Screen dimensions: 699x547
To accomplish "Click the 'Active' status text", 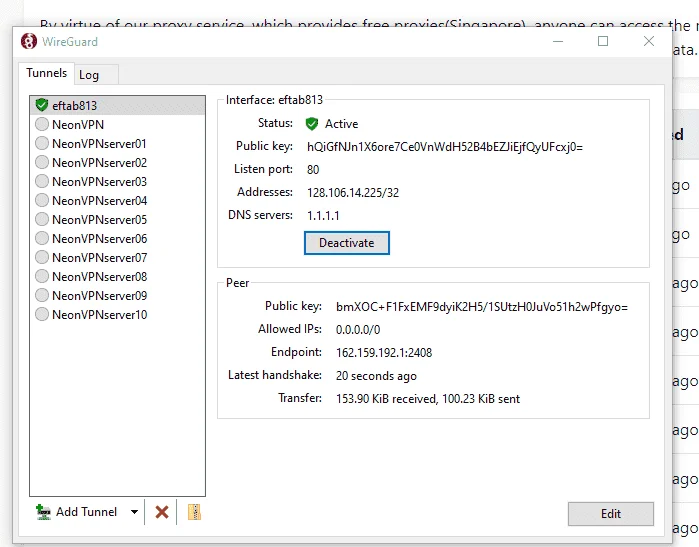I will click(341, 124).
